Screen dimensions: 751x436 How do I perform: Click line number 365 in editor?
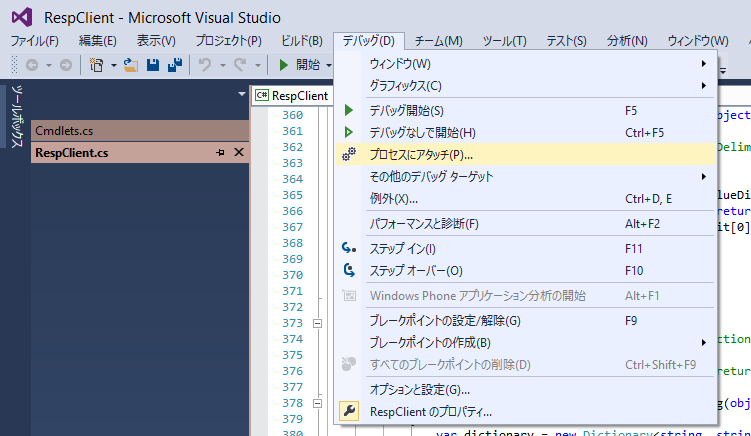[x=293, y=195]
